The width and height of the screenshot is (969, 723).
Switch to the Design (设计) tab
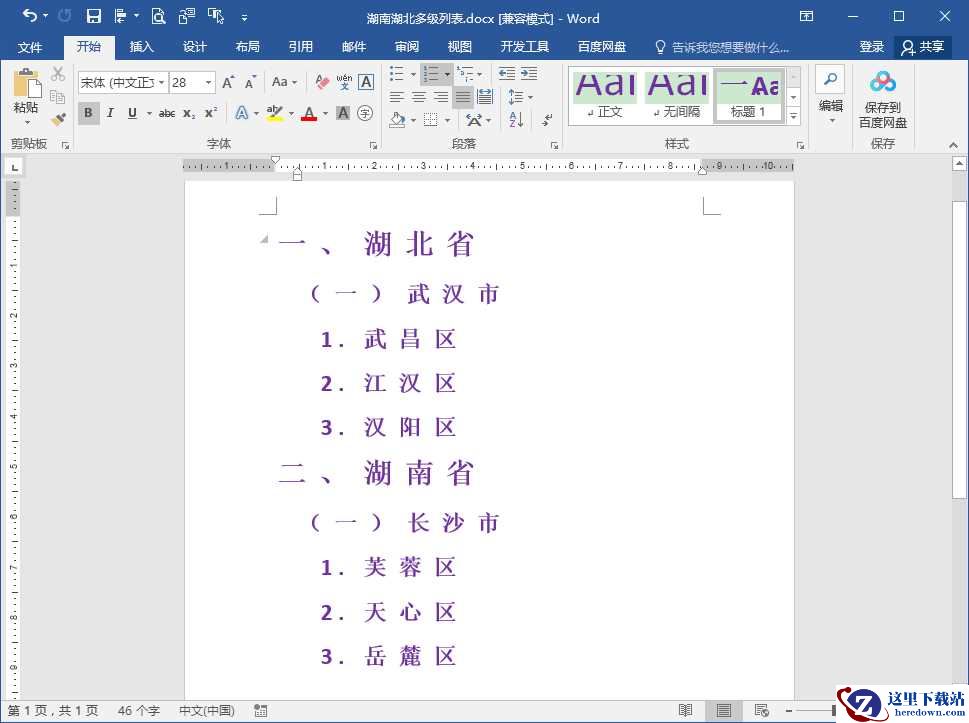click(195, 47)
